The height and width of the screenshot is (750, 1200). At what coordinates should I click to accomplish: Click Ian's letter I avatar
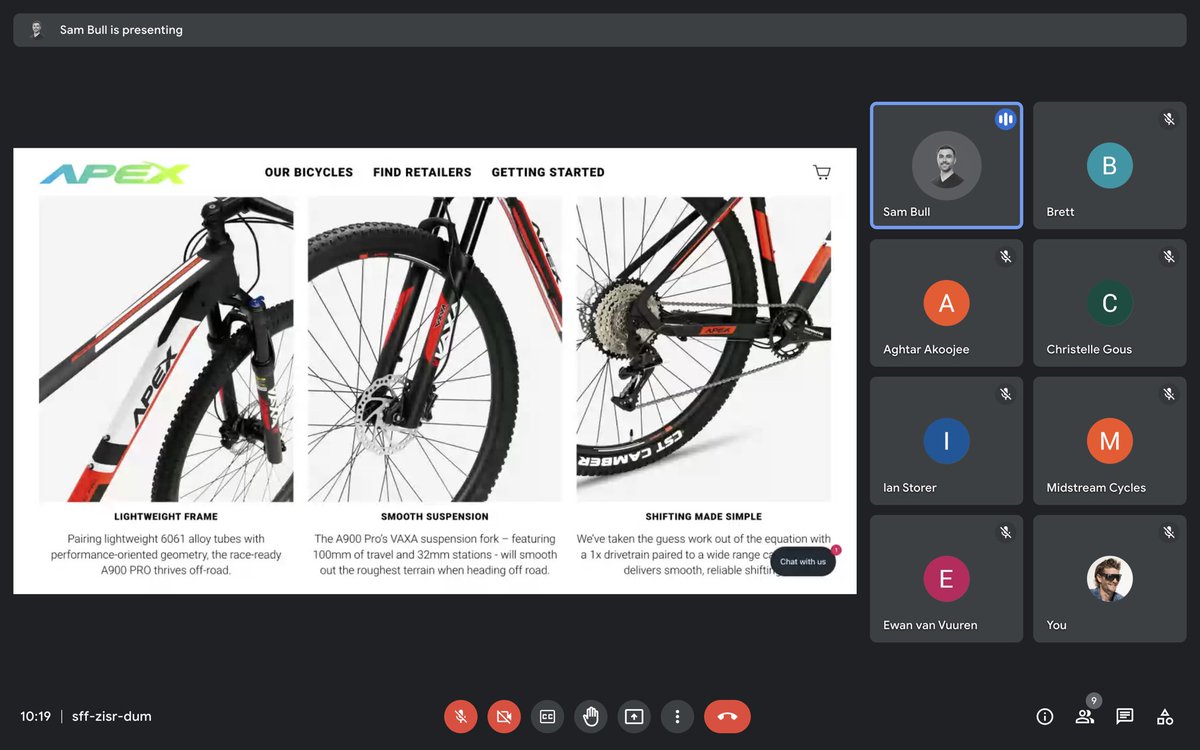(946, 441)
